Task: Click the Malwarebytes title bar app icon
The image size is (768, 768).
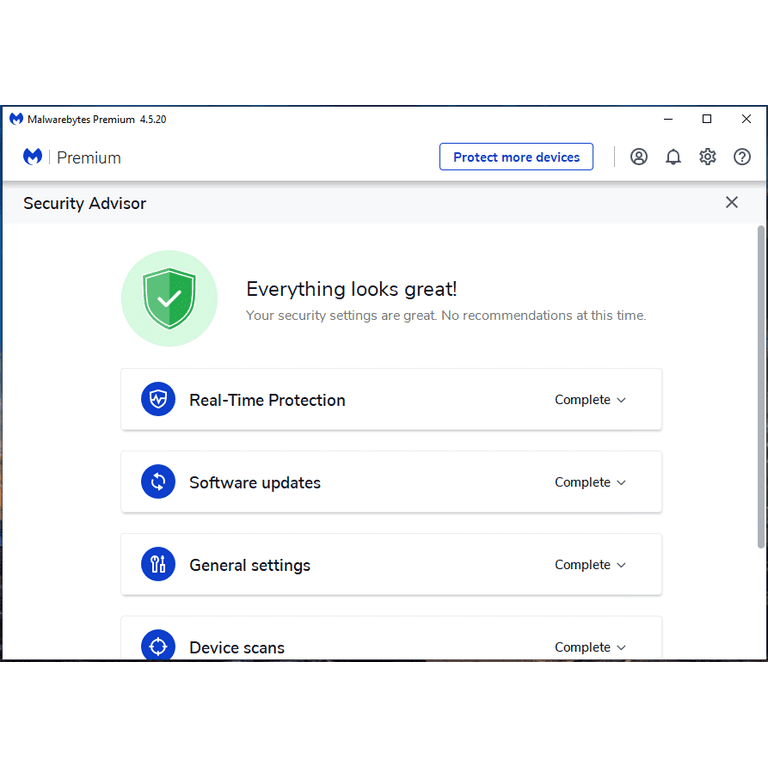Action: (16, 119)
